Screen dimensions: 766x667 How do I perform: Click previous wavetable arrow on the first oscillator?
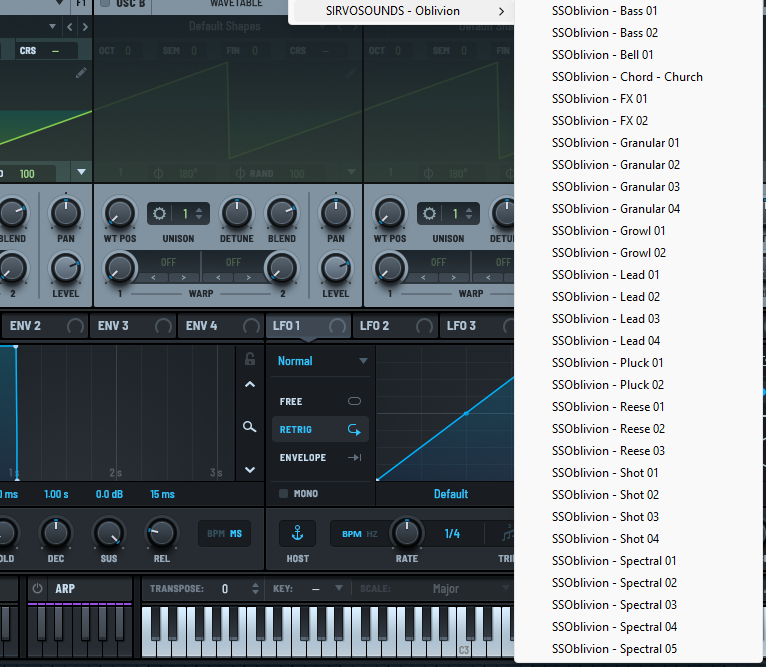point(69,27)
